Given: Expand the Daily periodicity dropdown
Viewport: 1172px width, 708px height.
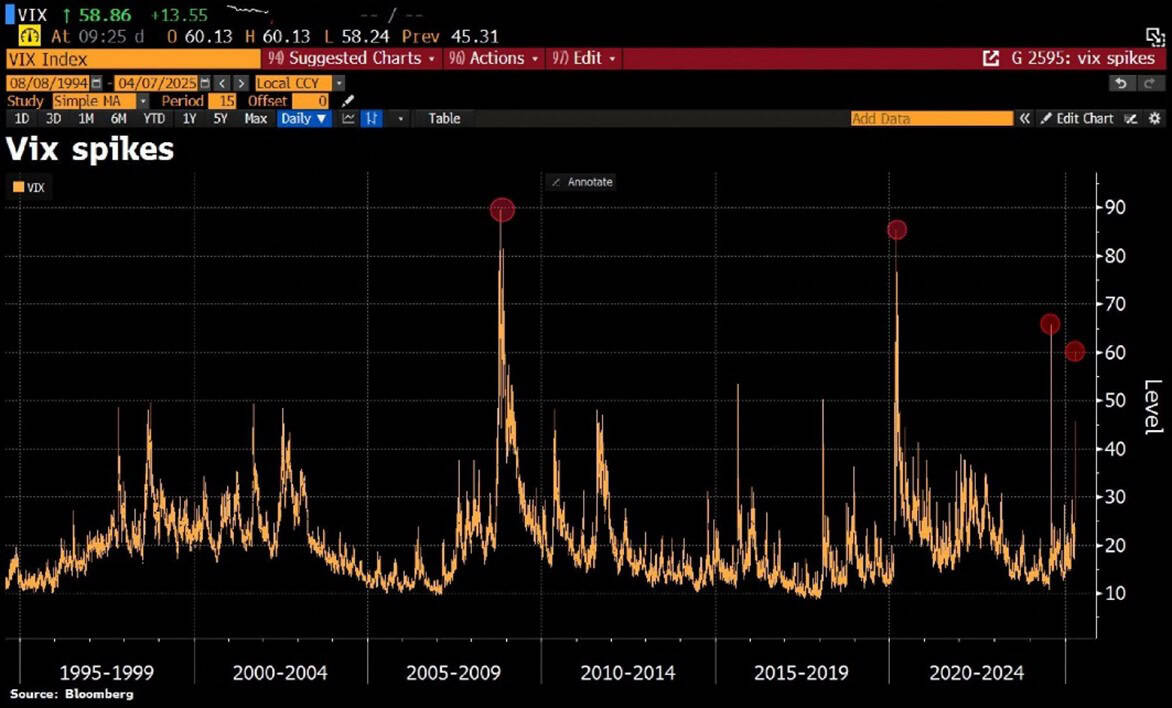Looking at the screenshot, I should click(x=305, y=118).
